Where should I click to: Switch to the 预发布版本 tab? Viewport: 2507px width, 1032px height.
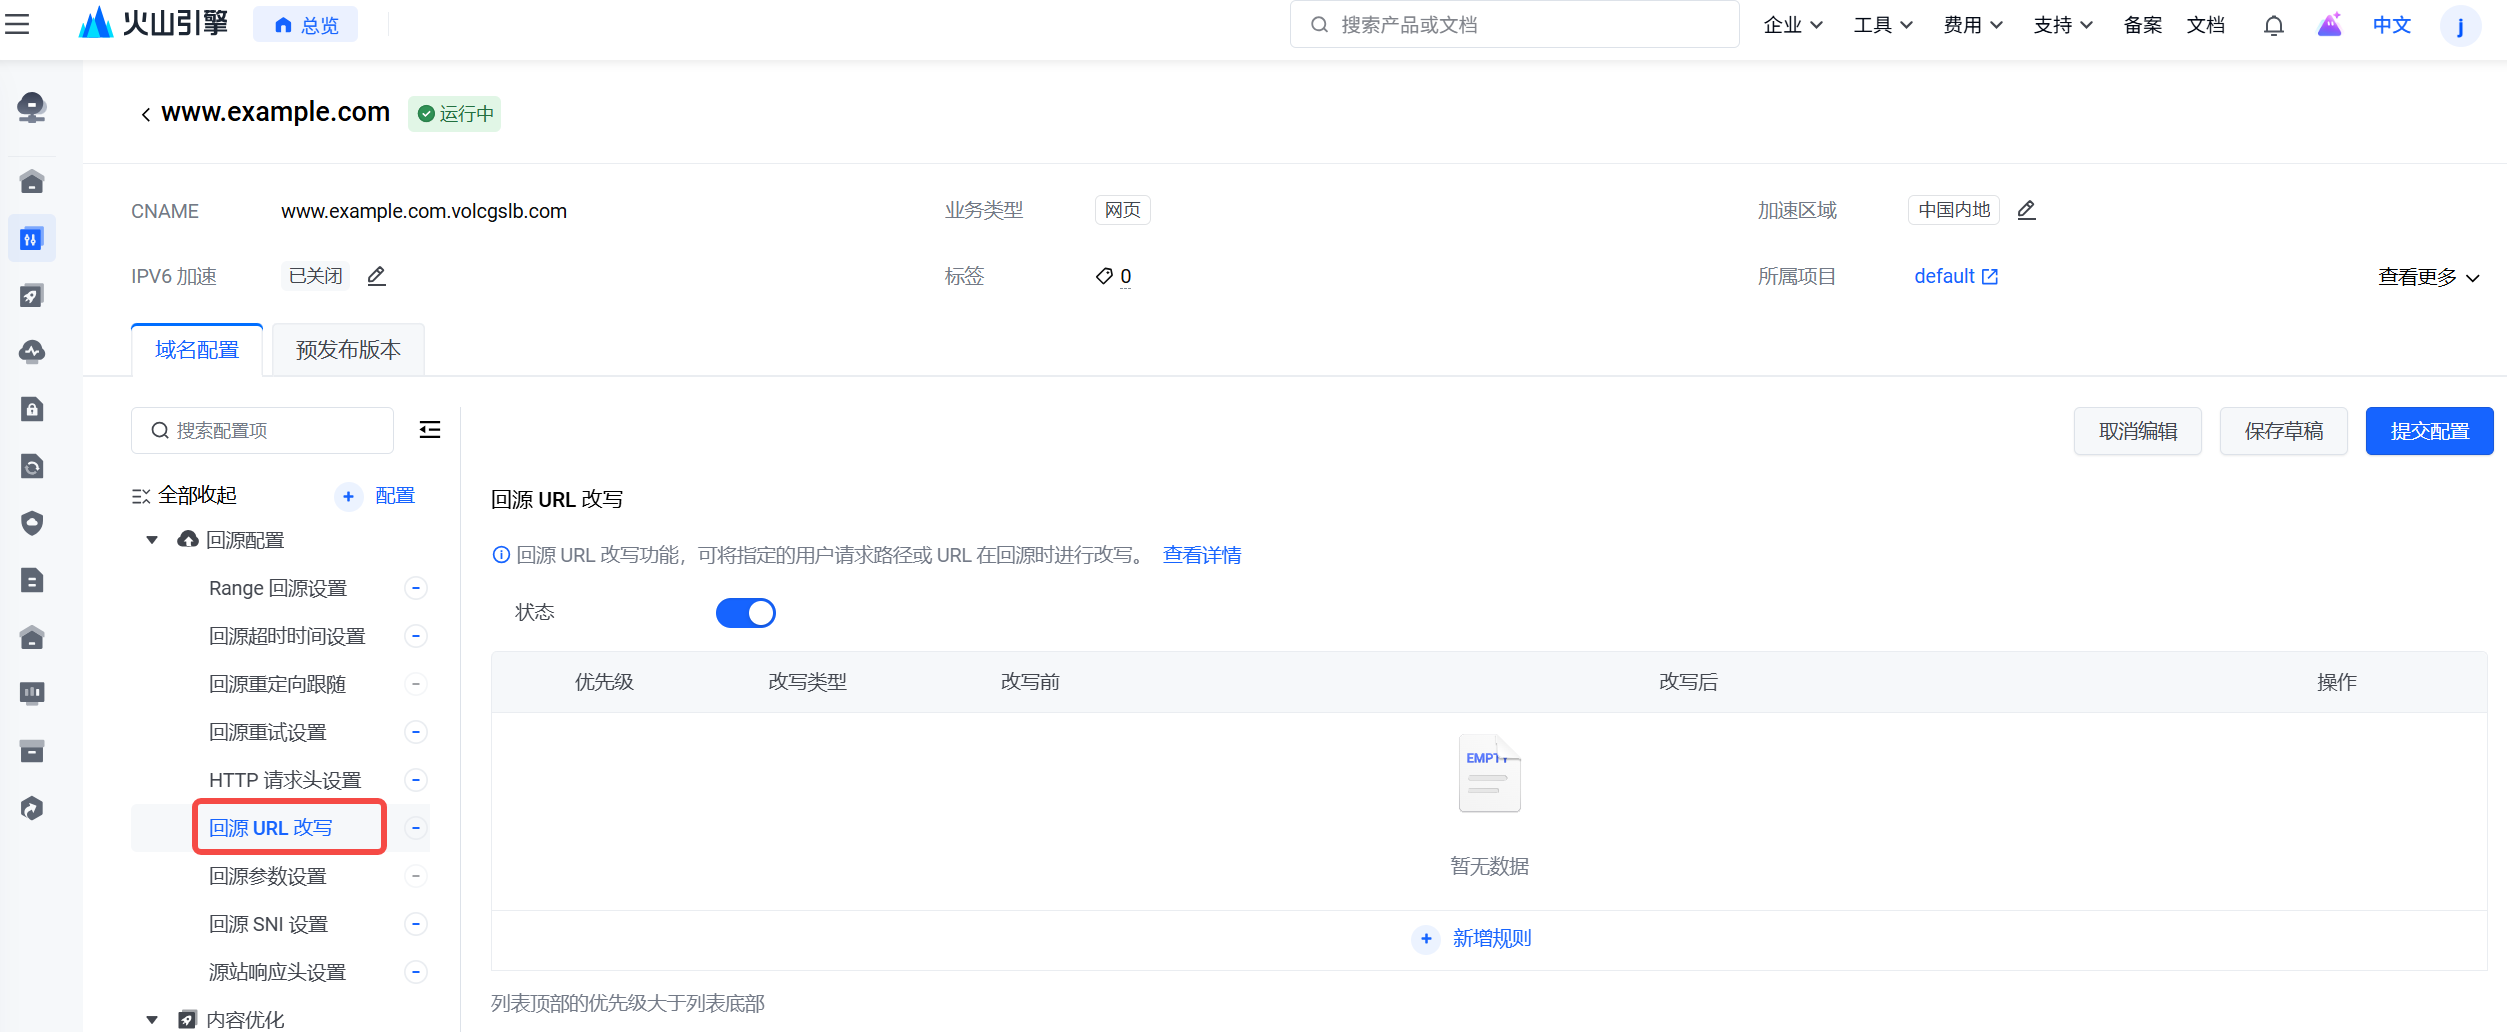348,350
